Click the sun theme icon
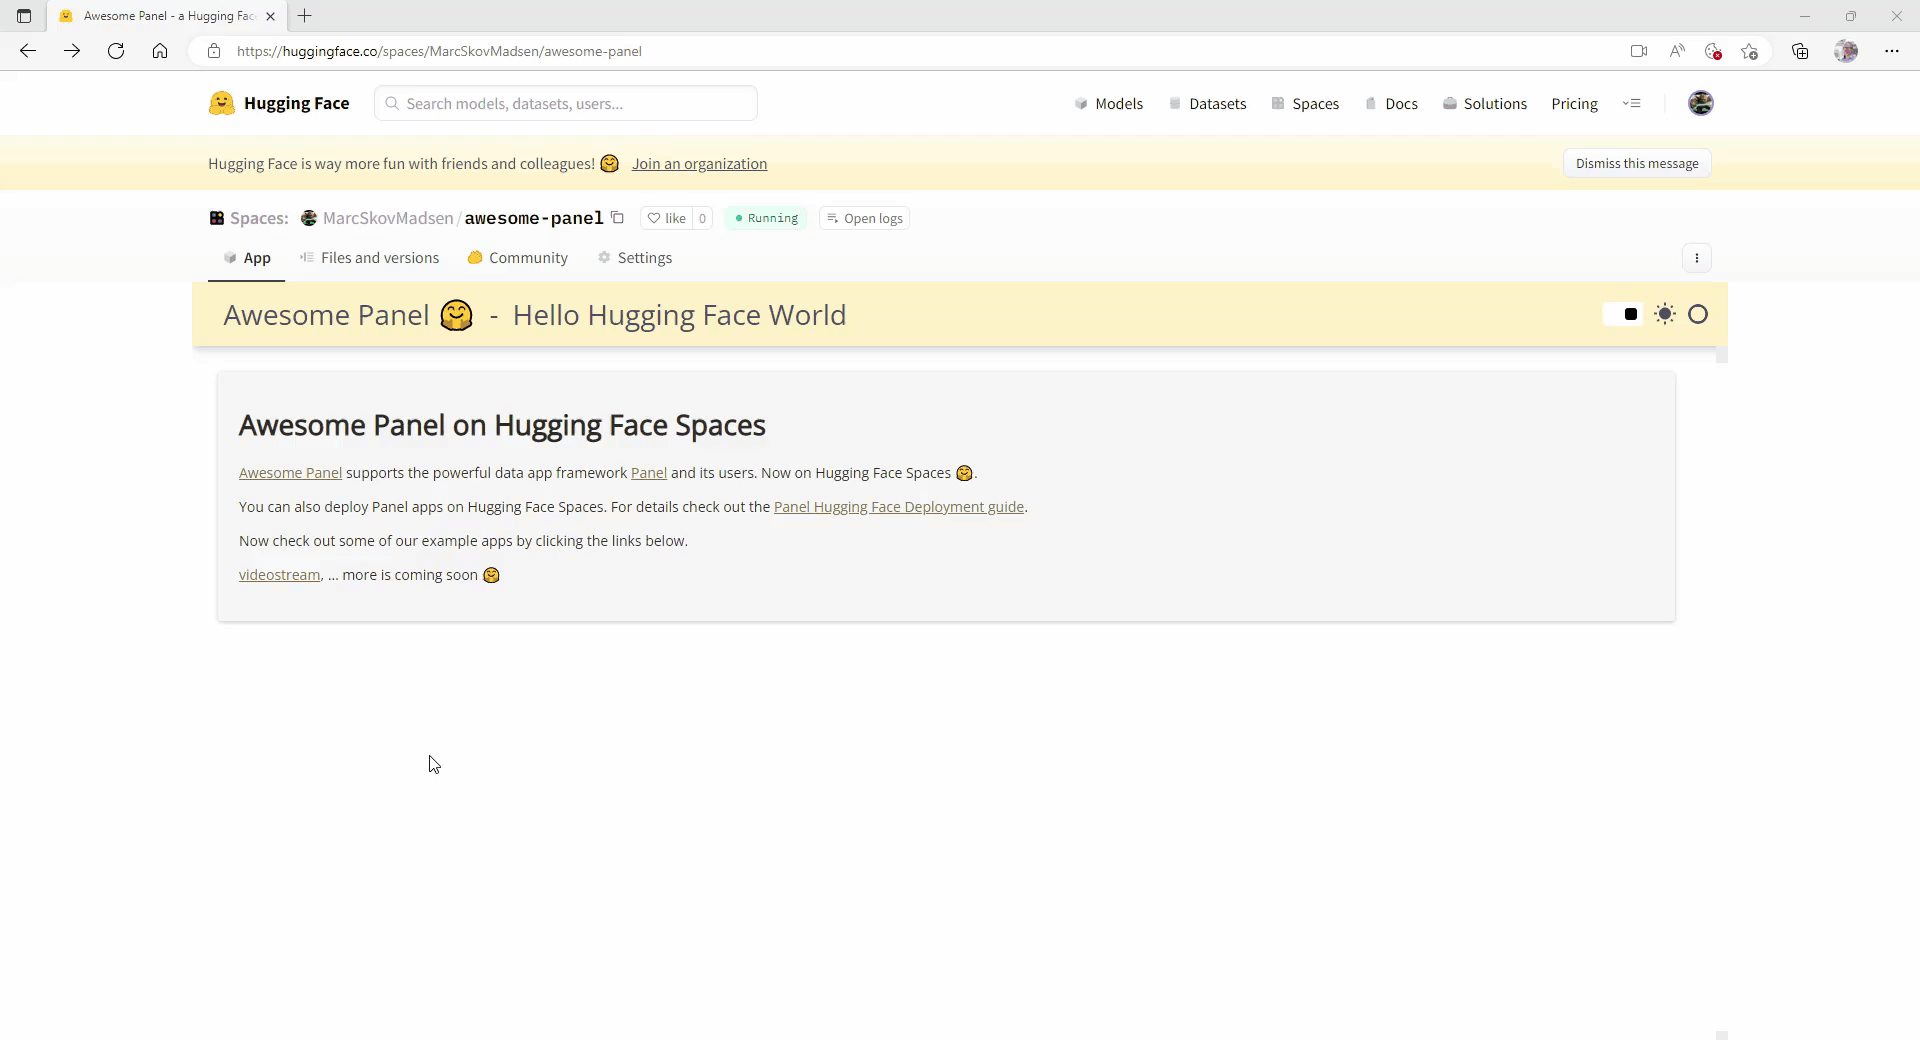 tap(1665, 314)
